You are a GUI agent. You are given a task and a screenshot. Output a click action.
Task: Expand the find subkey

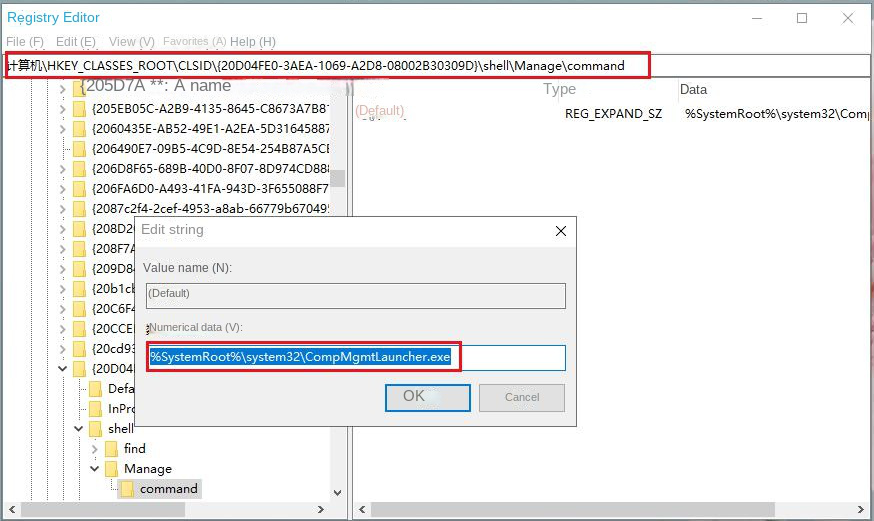(95, 449)
